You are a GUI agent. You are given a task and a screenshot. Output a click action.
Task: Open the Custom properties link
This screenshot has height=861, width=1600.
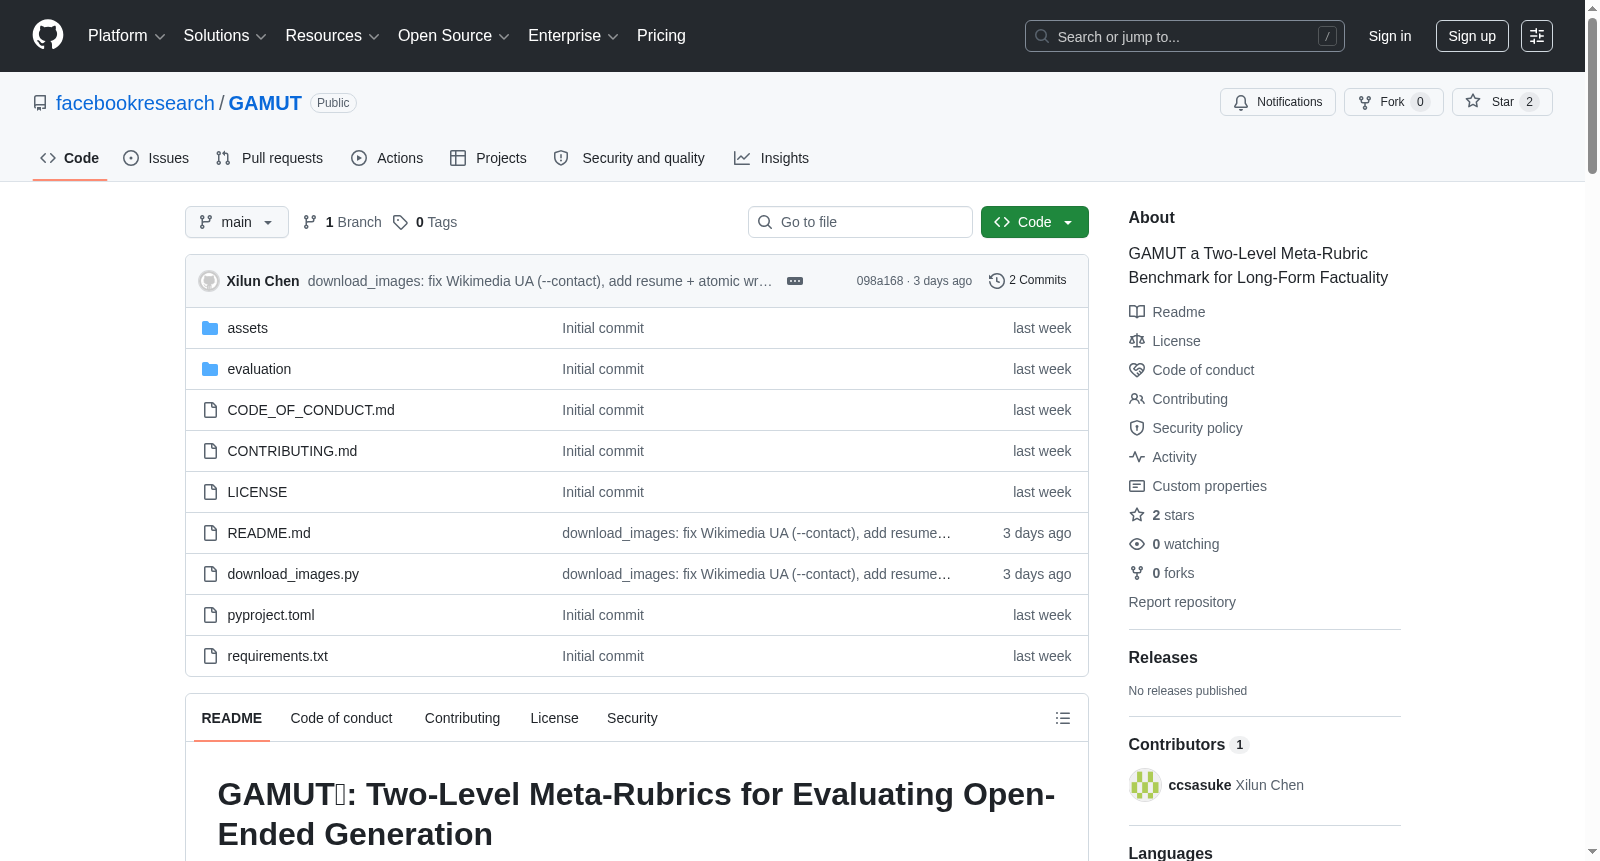1209,486
